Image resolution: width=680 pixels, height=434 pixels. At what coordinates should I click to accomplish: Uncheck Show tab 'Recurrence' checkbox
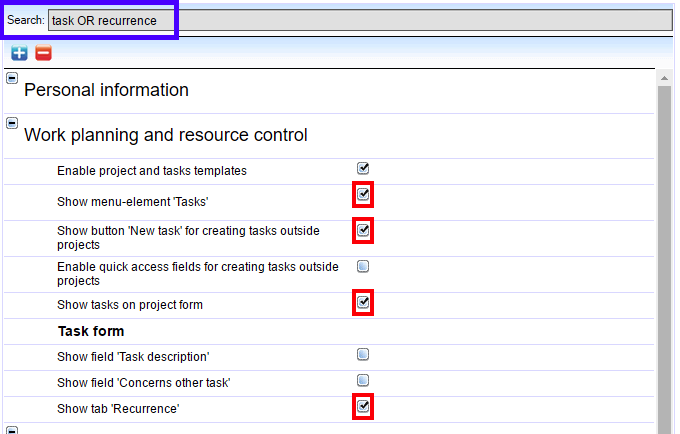[363, 406]
